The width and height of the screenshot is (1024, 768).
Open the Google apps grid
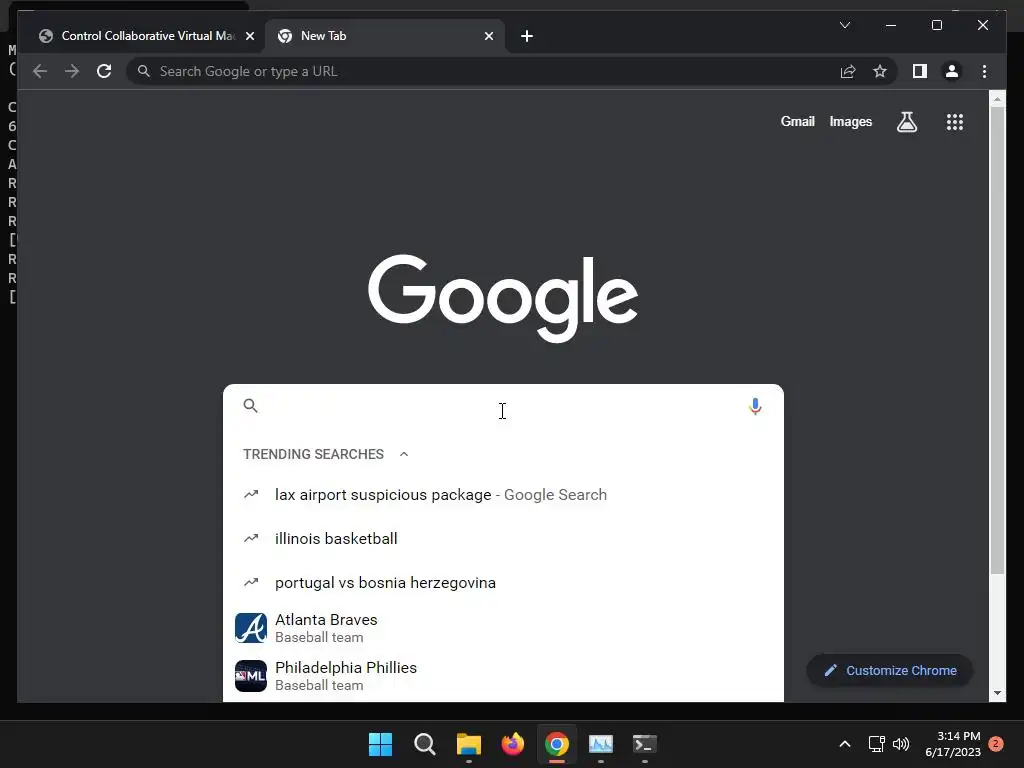pos(955,121)
